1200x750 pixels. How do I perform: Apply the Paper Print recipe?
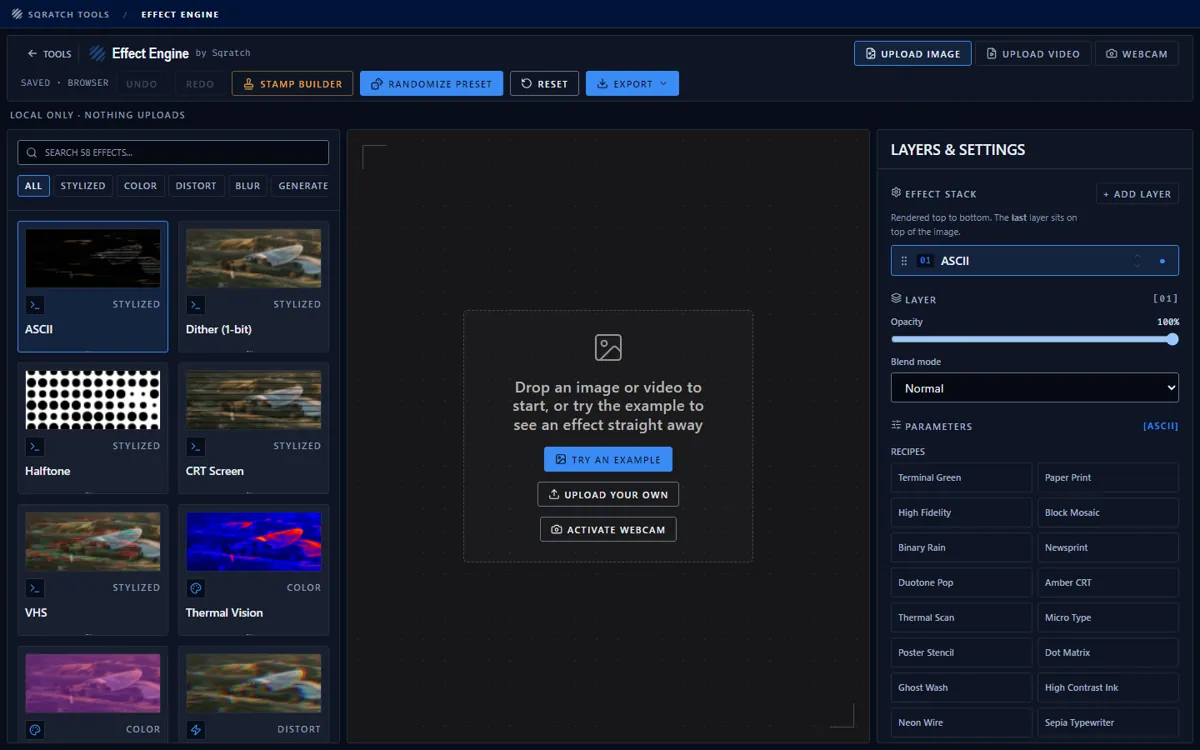click(1108, 478)
